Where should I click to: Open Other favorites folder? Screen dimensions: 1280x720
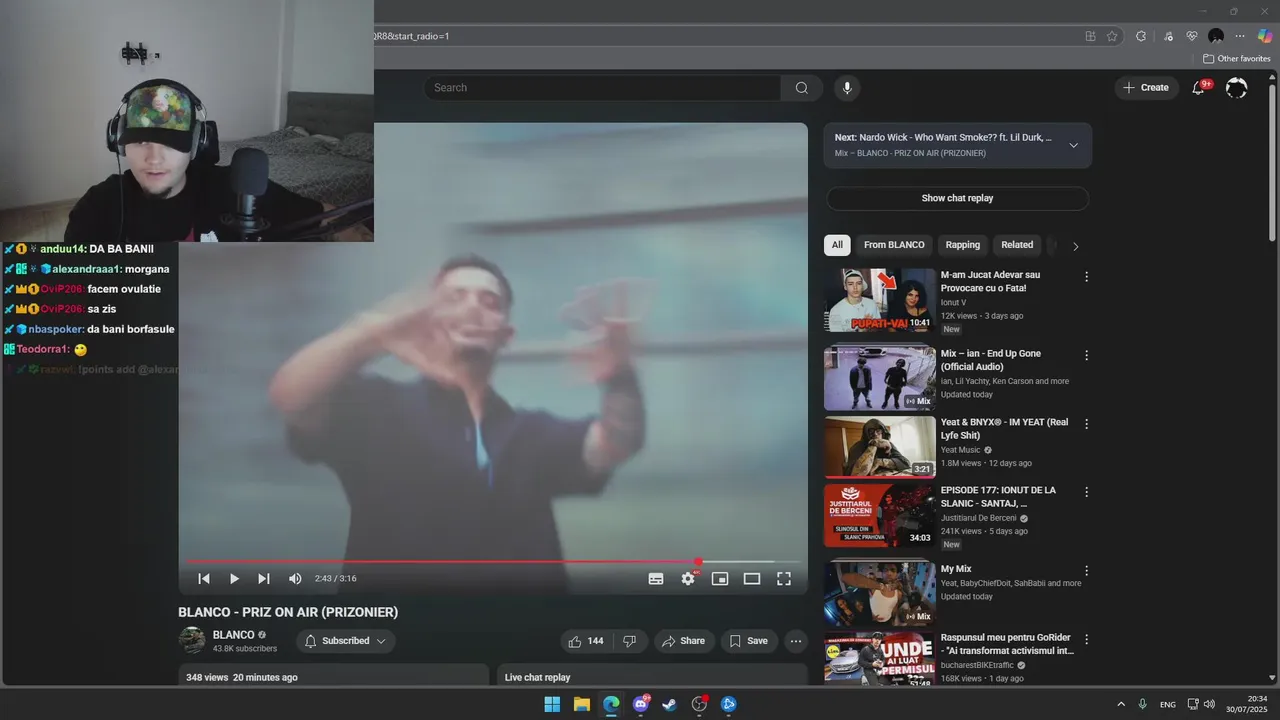(x=1237, y=59)
